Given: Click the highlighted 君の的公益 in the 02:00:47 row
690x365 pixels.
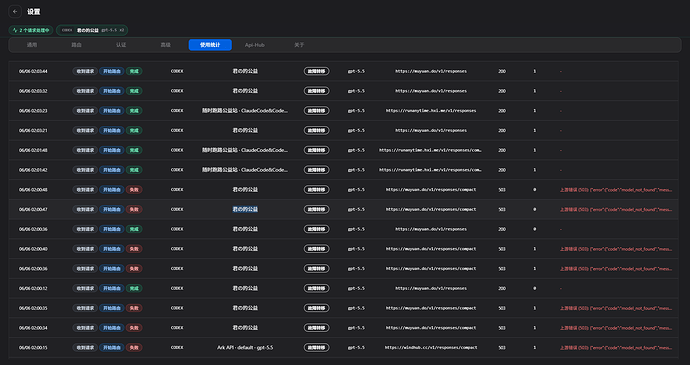Looking at the screenshot, I should 245,210.
